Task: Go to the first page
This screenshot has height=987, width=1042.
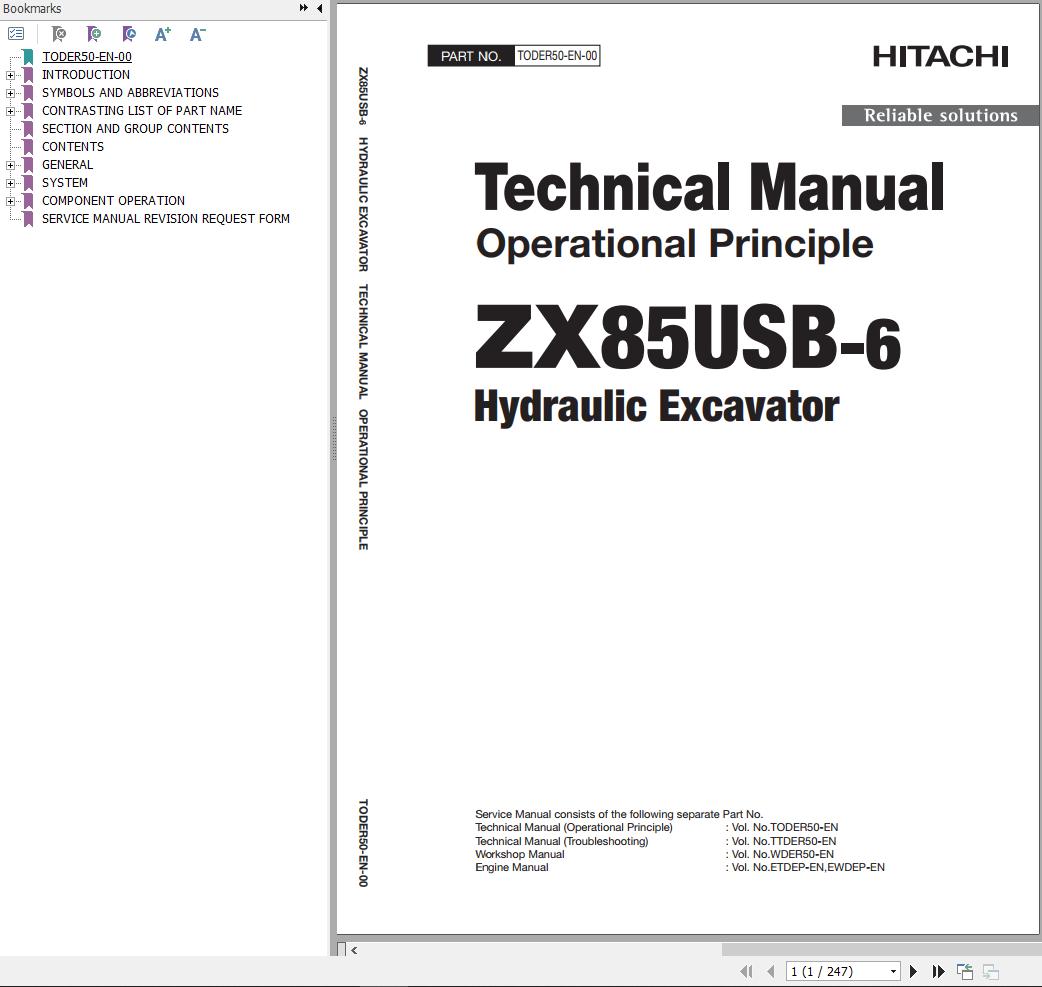Action: click(x=746, y=971)
